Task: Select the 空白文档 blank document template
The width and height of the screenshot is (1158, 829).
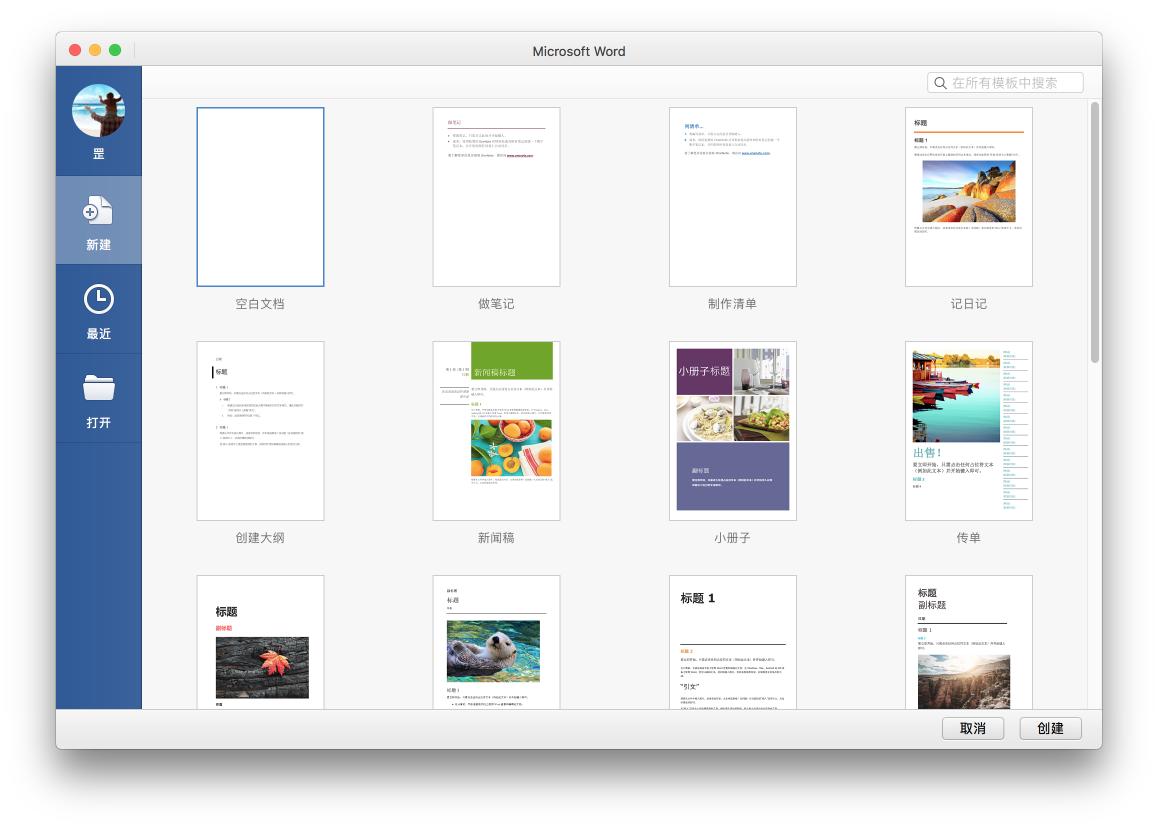Action: coord(260,197)
